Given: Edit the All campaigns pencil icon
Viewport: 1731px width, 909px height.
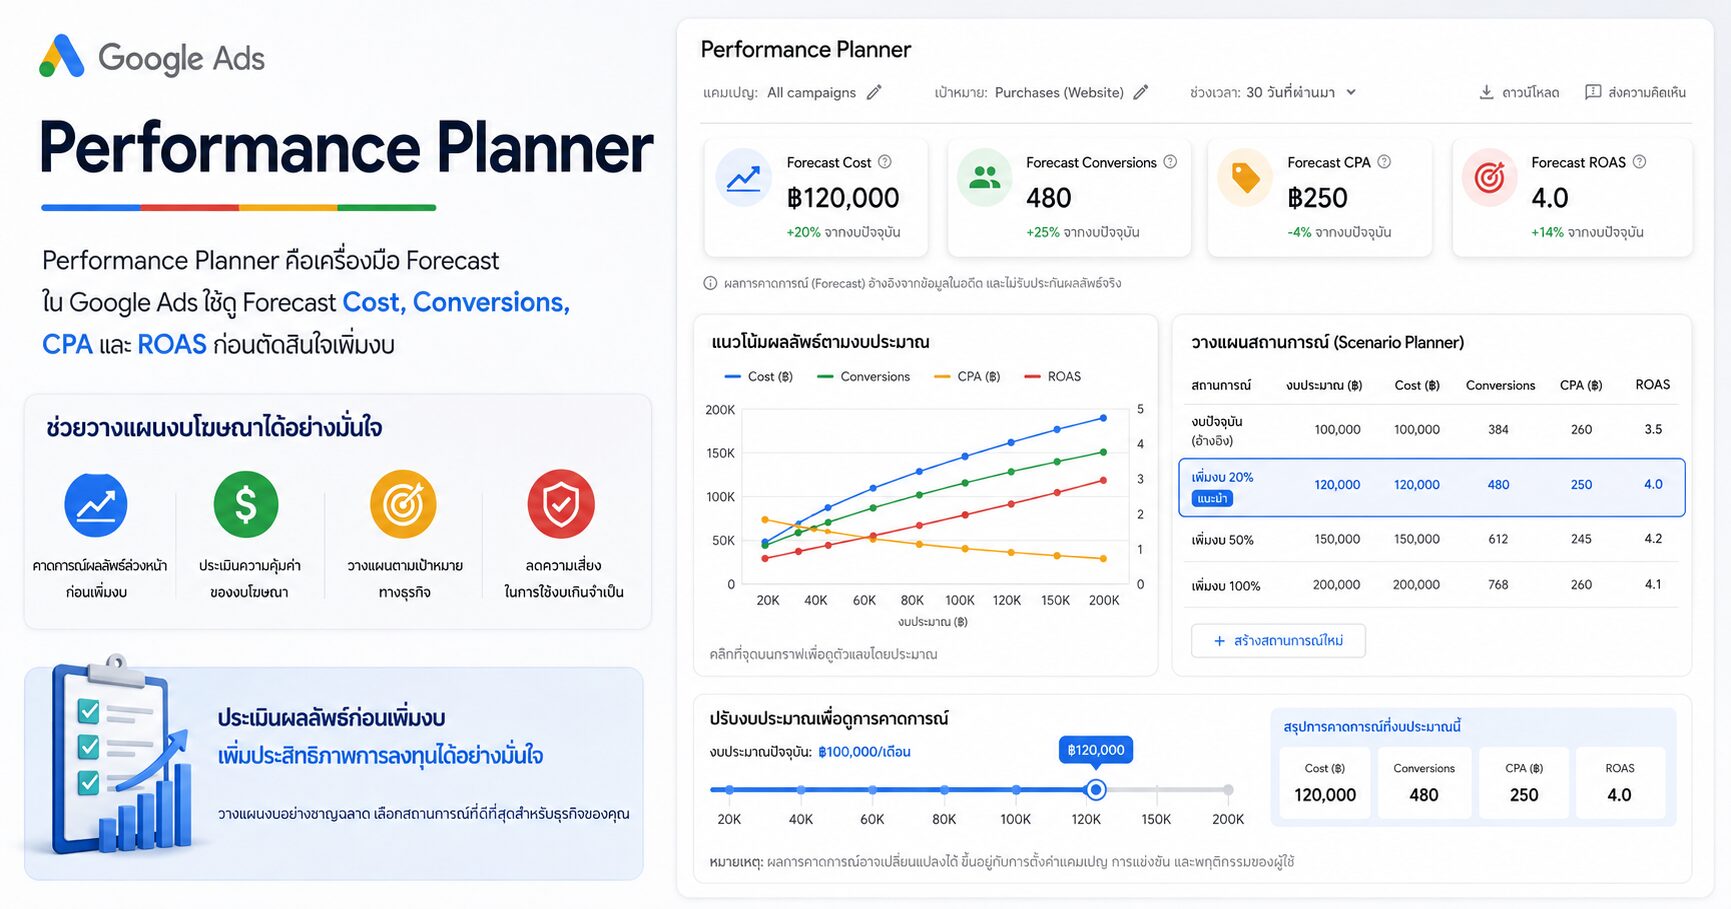Looking at the screenshot, I should (x=874, y=92).
